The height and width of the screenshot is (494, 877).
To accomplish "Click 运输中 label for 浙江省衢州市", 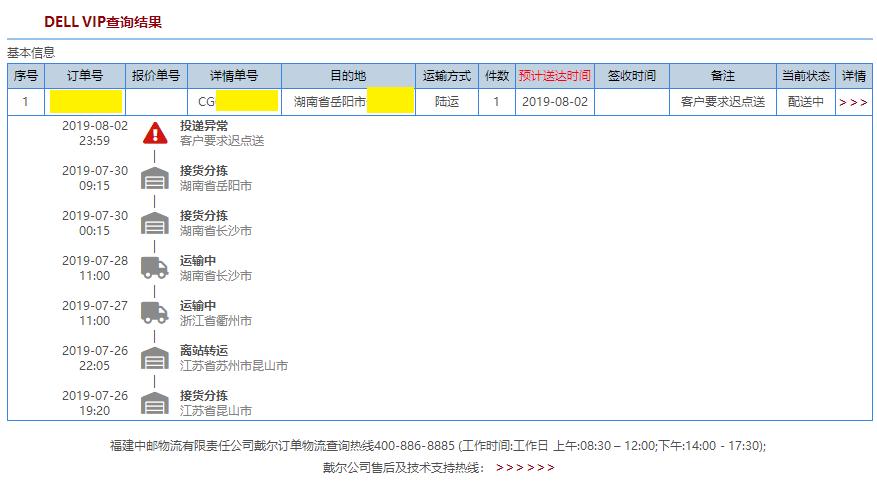I will pyautogui.click(x=197, y=306).
